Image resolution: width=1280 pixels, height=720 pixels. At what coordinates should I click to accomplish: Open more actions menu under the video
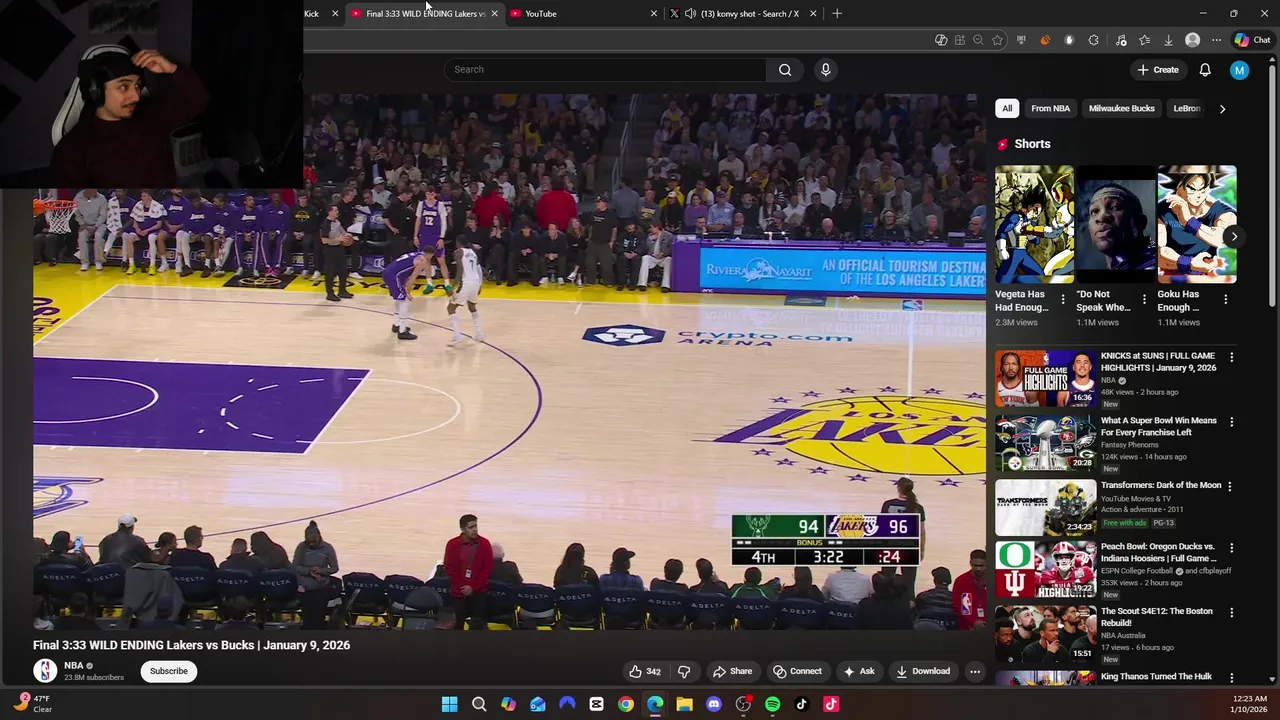point(975,671)
